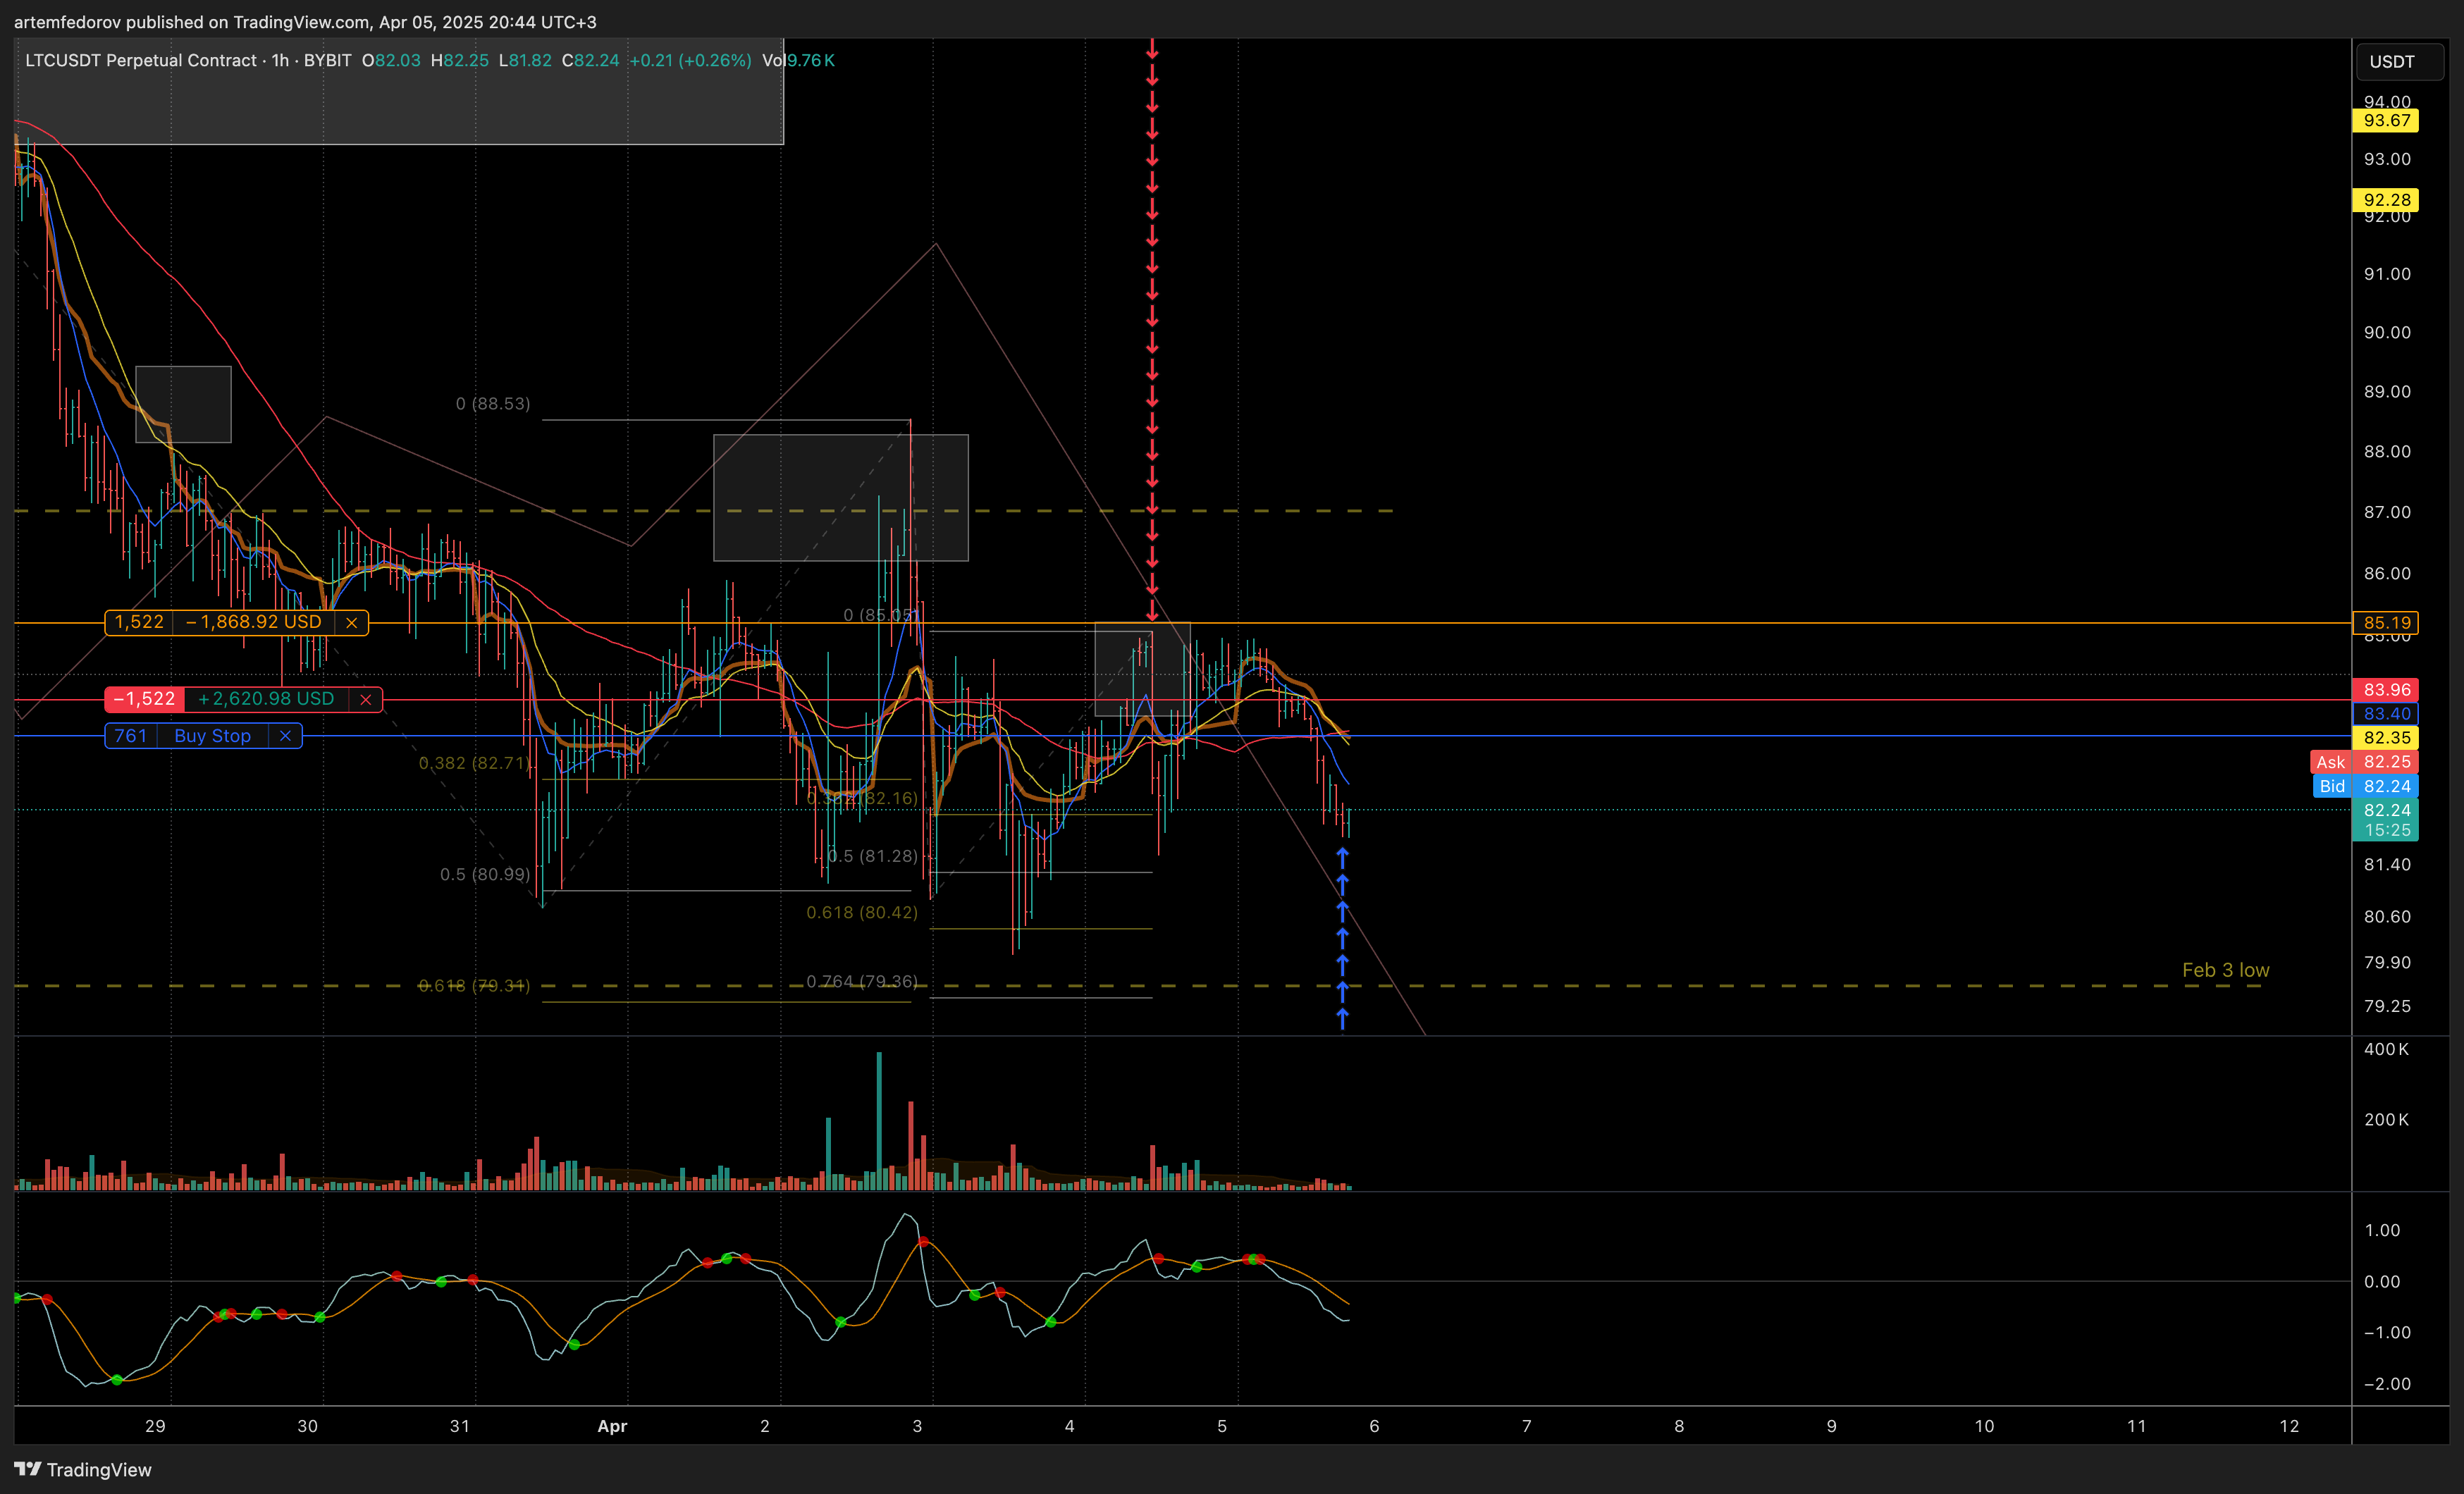Viewport: 2464px width, 1494px height.
Task: Click the 6 date on the time axis
Action: pyautogui.click(x=1374, y=1427)
